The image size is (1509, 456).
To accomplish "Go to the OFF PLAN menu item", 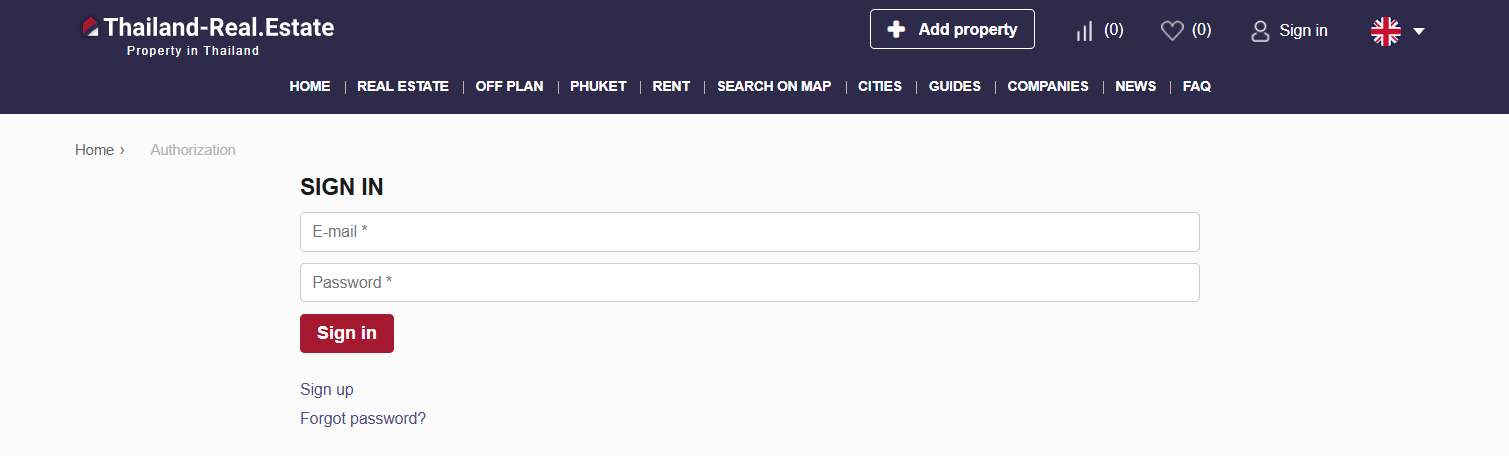I will (509, 86).
